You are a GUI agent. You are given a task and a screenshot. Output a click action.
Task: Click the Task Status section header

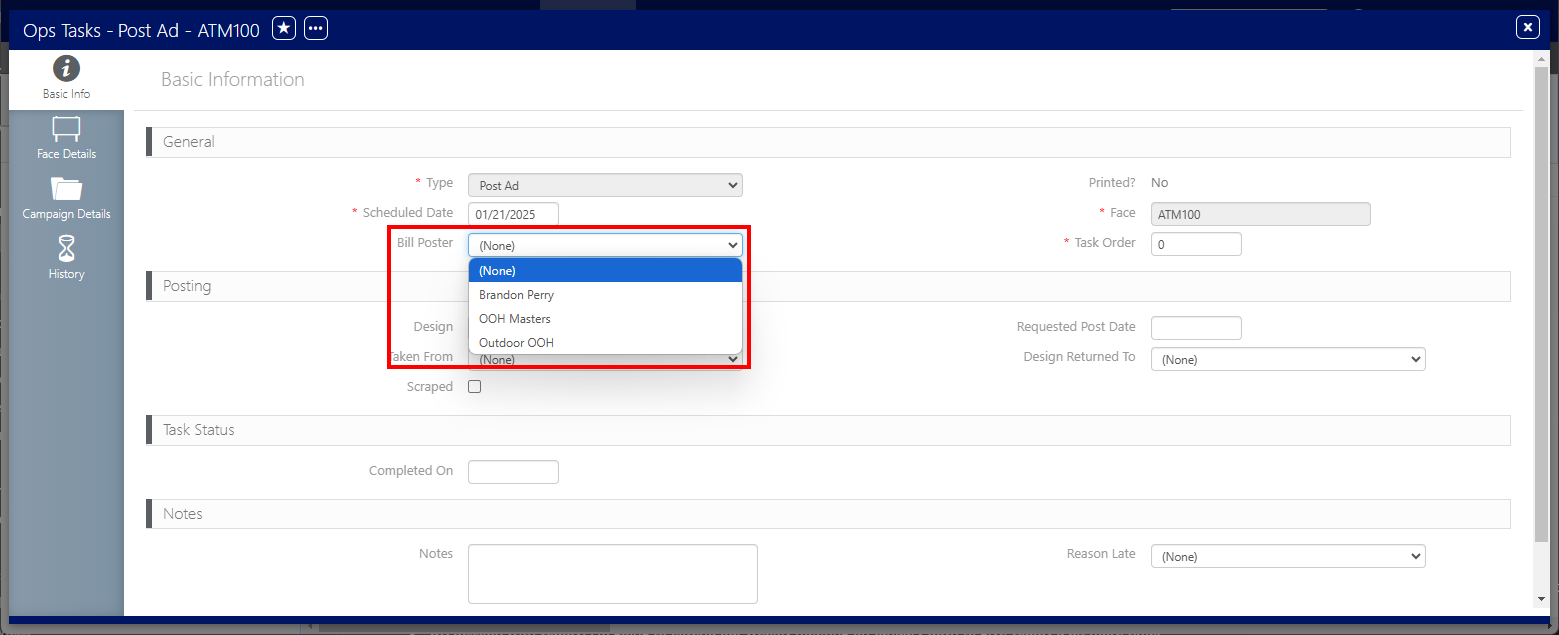click(828, 430)
